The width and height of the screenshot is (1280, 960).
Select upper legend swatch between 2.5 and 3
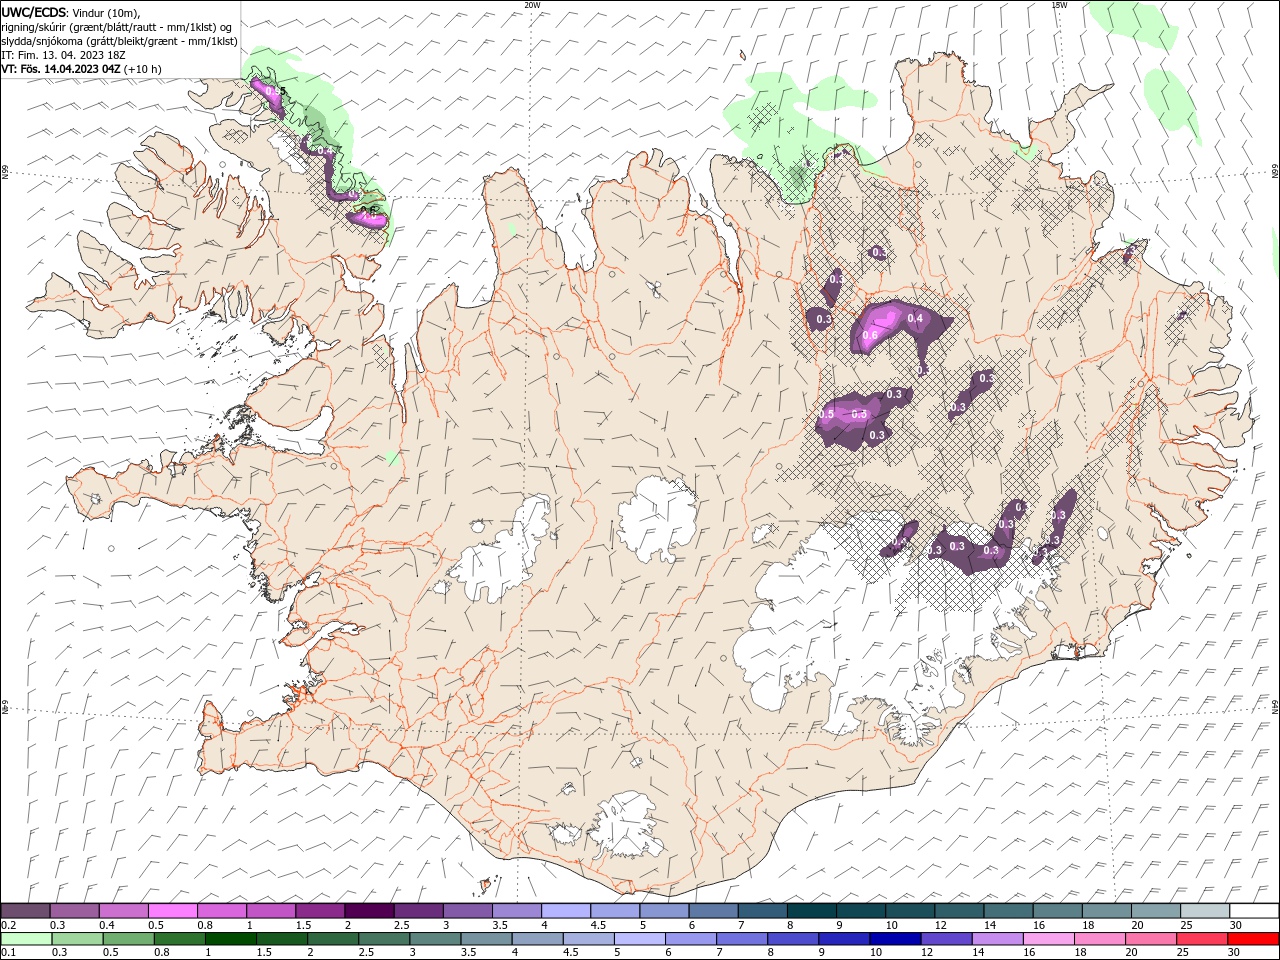(x=418, y=911)
